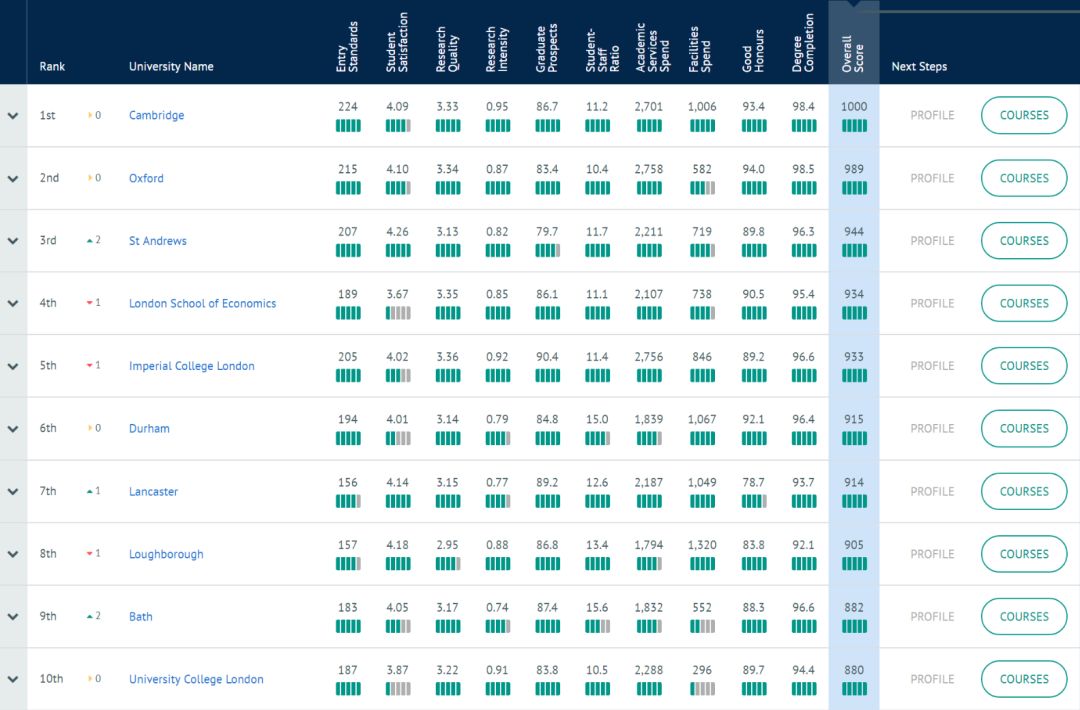
Task: Expand the Oxford row chevron
Action: (13, 178)
